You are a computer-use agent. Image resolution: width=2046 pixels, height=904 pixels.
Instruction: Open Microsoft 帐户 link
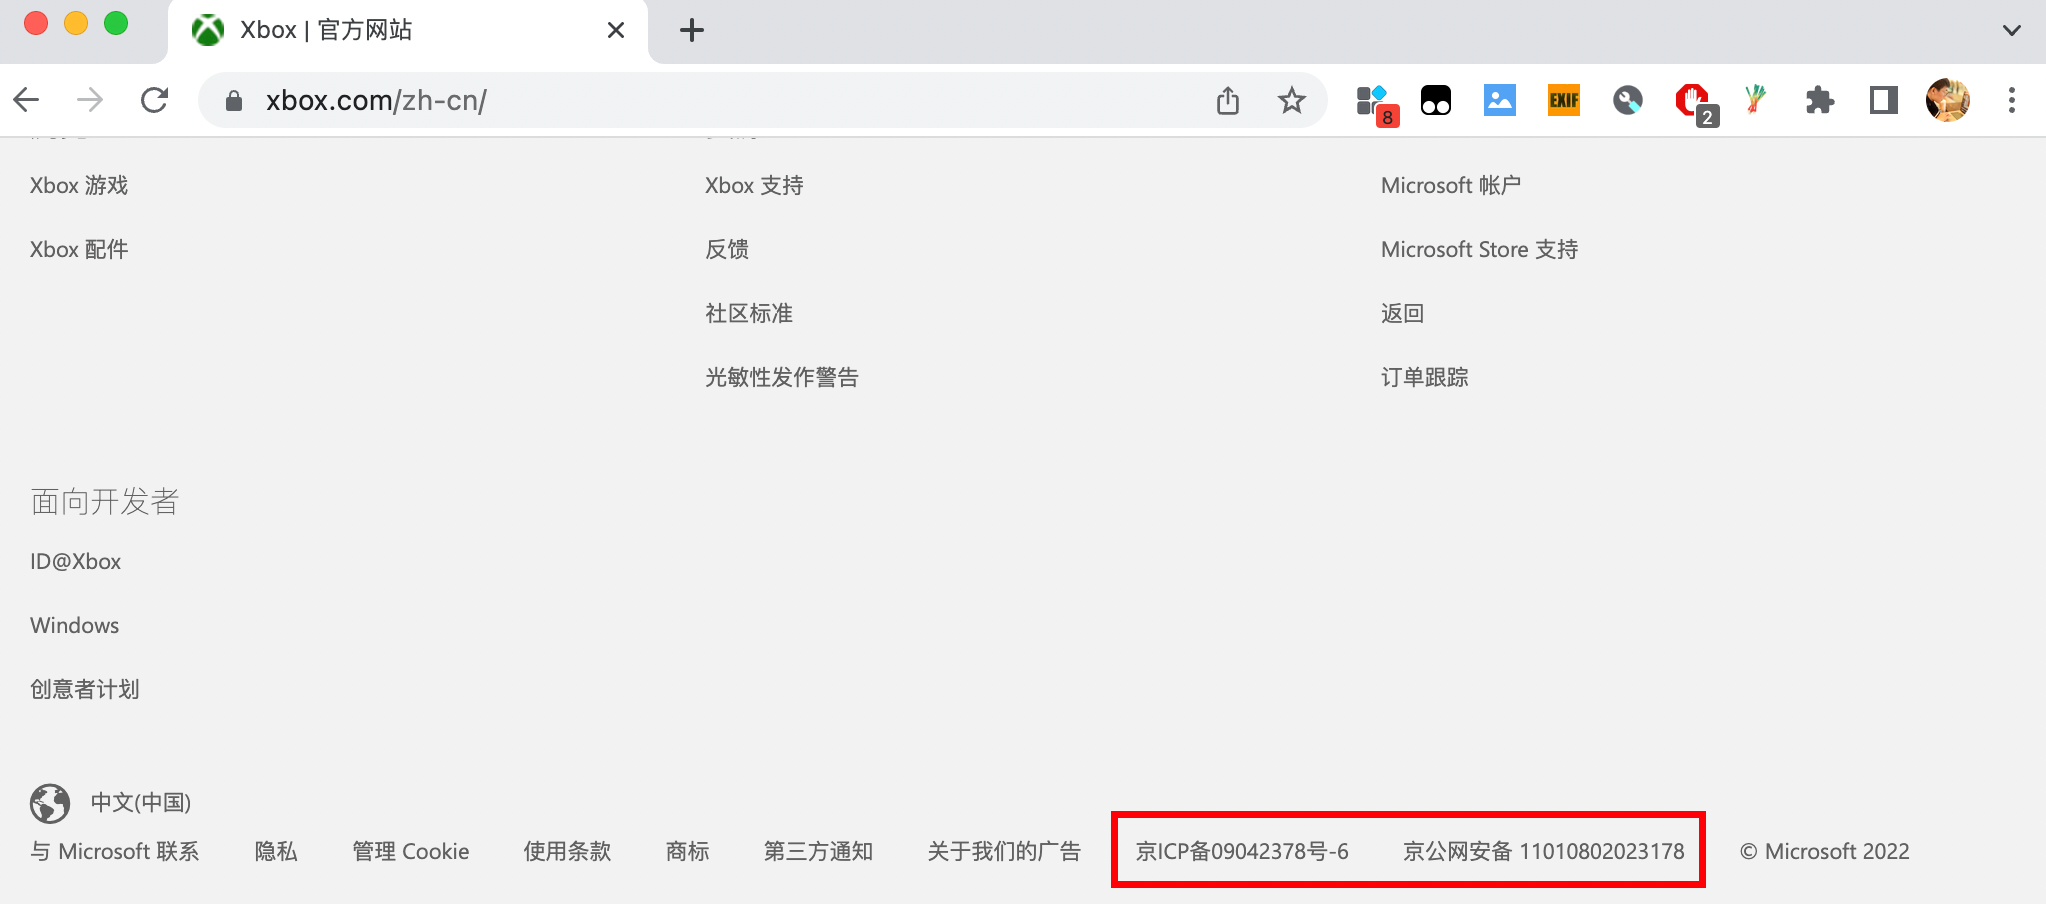1451,186
